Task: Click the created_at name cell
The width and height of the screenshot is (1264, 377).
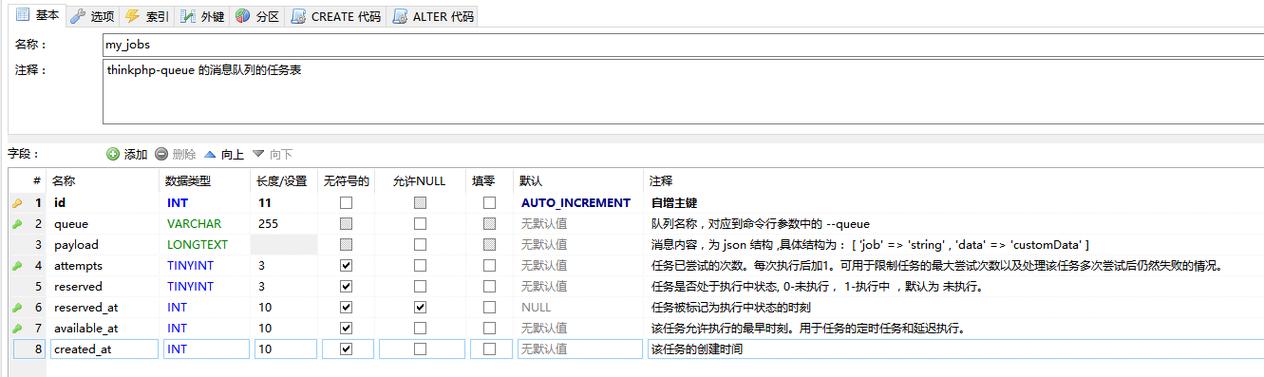Action: [105, 349]
